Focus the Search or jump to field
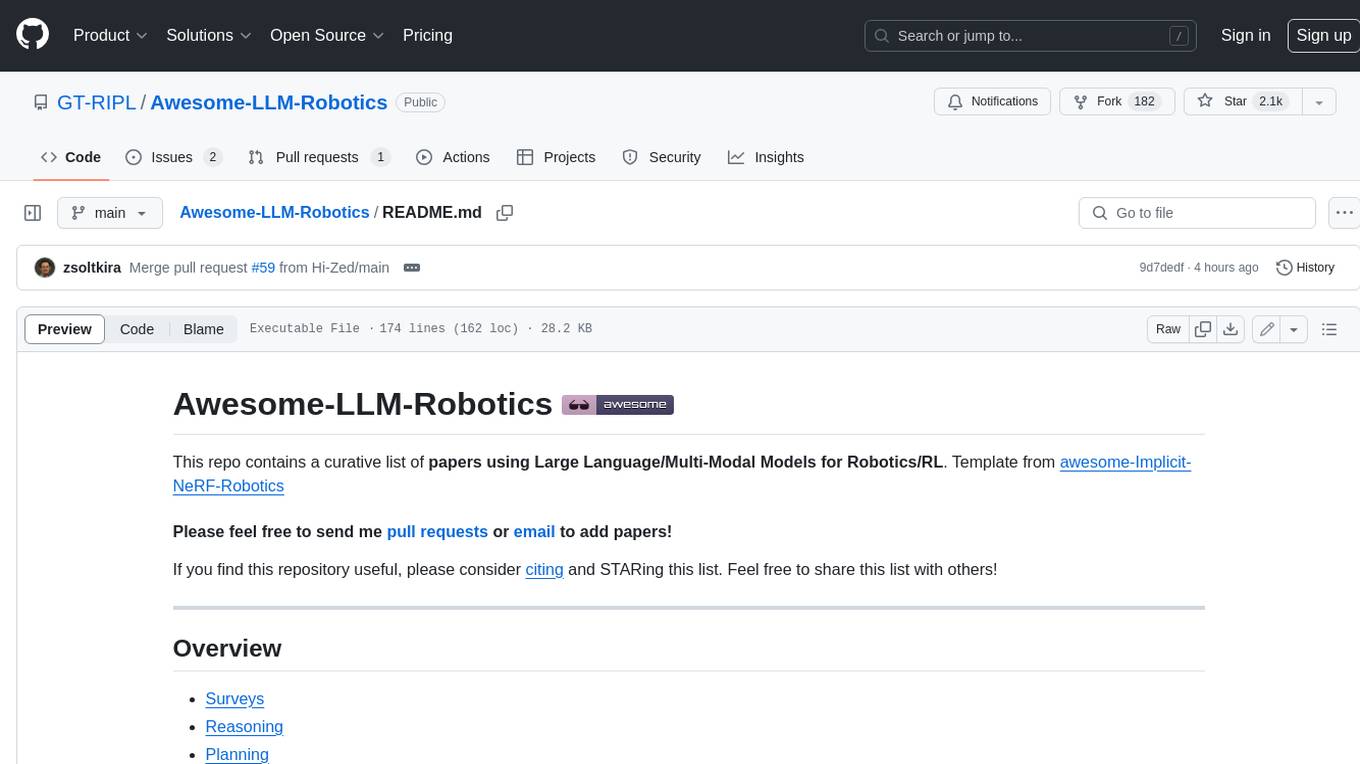This screenshot has width=1360, height=764. 1030,36
